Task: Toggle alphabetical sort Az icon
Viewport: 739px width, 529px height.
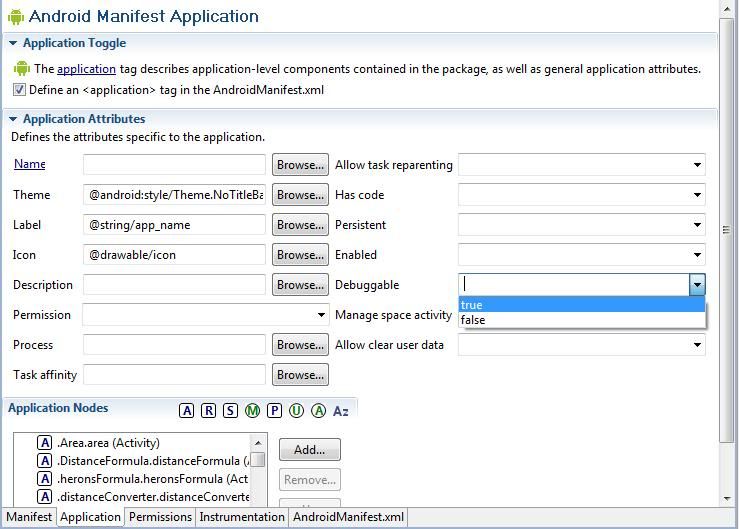Action: (x=341, y=411)
